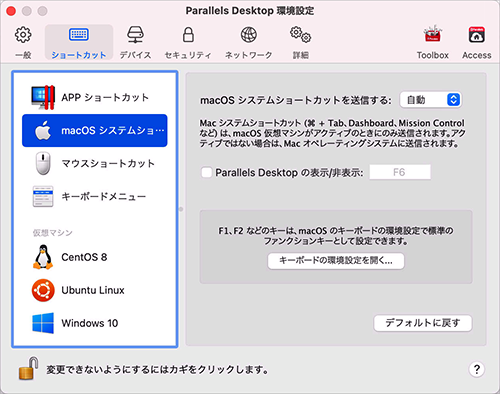Select APP ショートカット in the sidebar
The height and width of the screenshot is (394, 500).
(95, 97)
